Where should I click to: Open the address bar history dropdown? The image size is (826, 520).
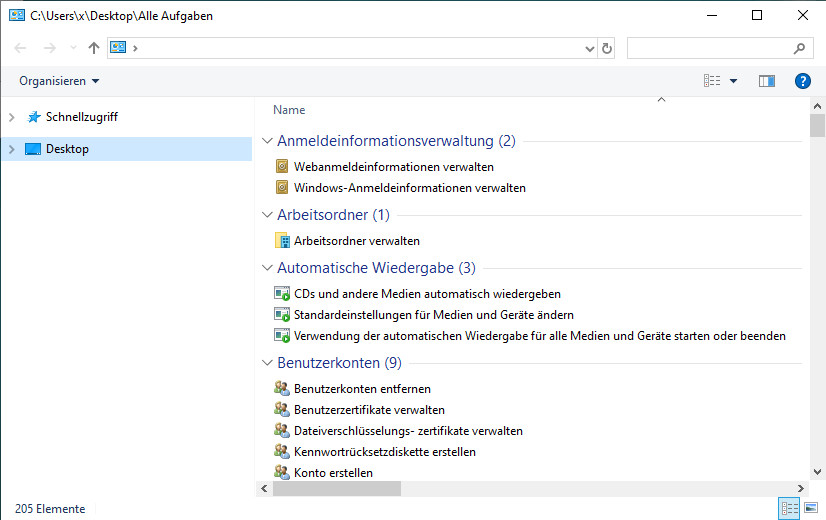590,48
